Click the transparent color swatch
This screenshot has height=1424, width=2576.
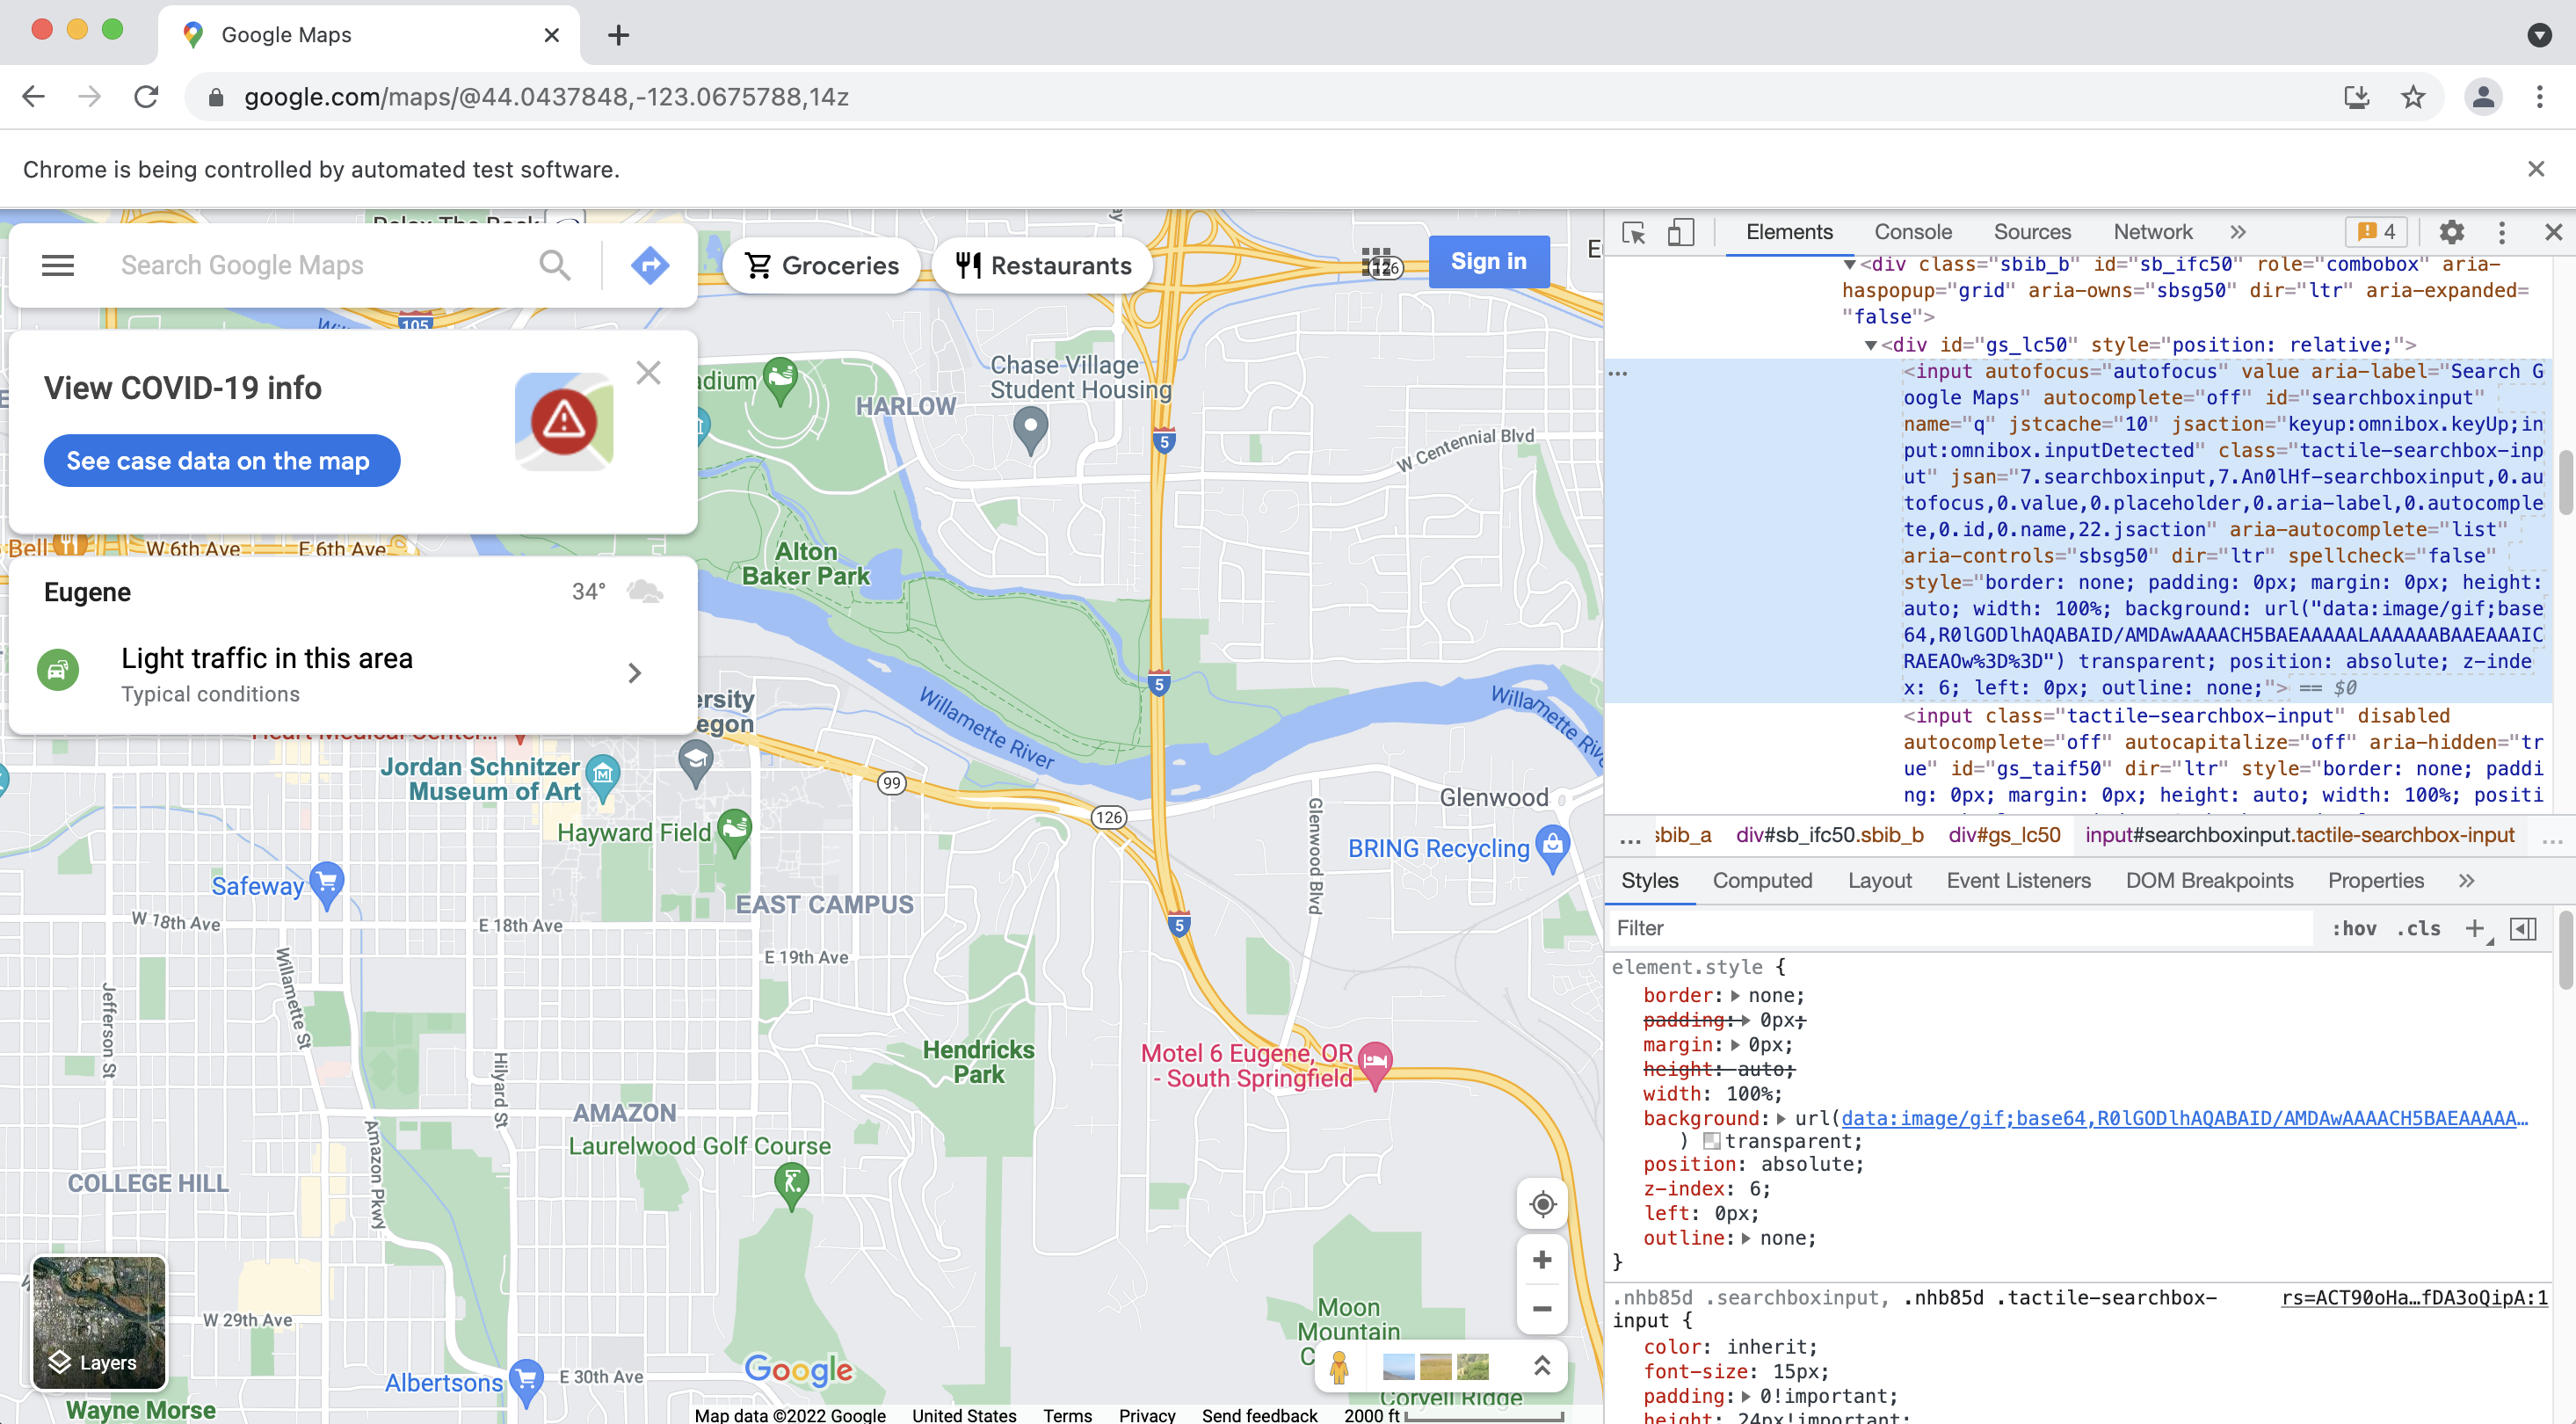click(1711, 1141)
